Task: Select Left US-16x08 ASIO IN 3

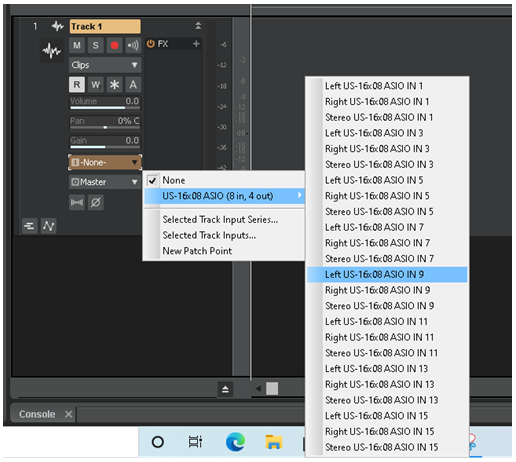Action: coord(387,133)
